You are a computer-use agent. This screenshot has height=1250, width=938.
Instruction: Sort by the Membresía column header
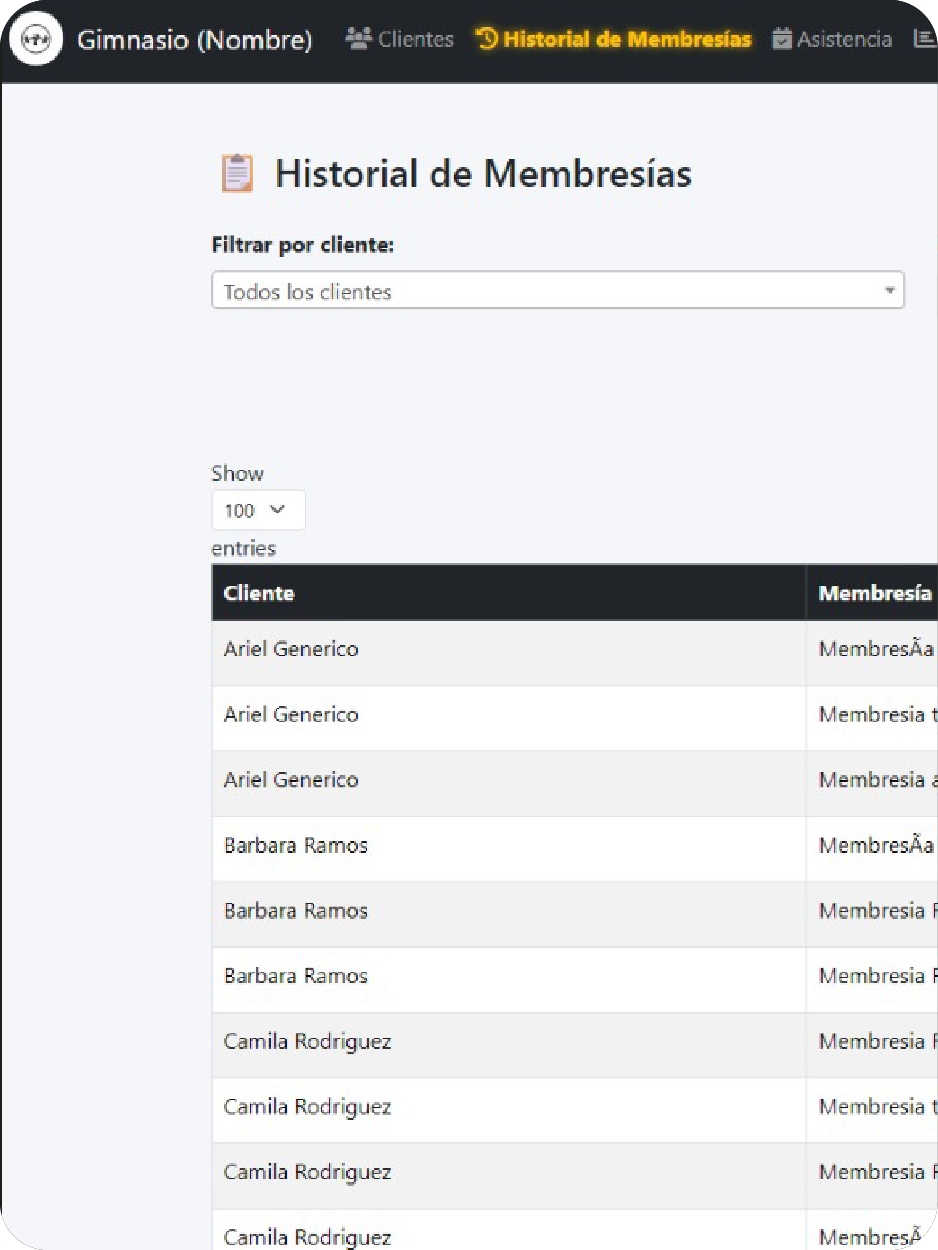873,593
